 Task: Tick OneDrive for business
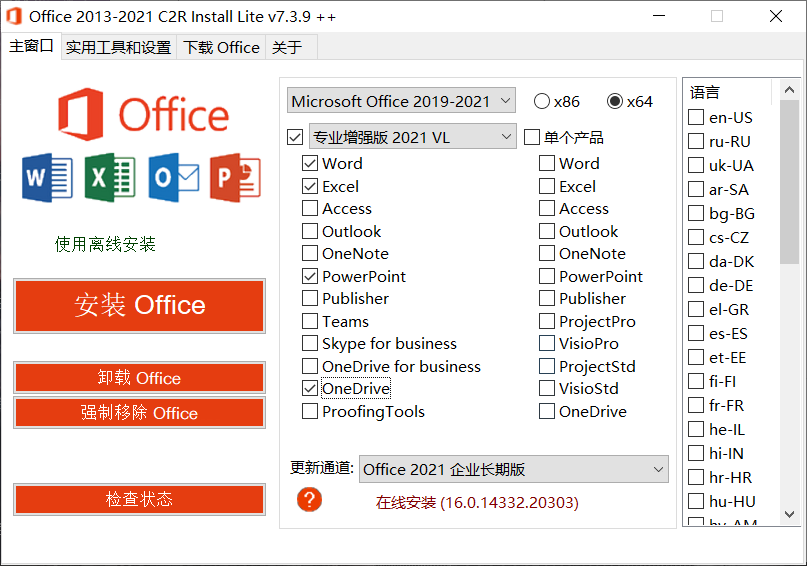[310, 366]
